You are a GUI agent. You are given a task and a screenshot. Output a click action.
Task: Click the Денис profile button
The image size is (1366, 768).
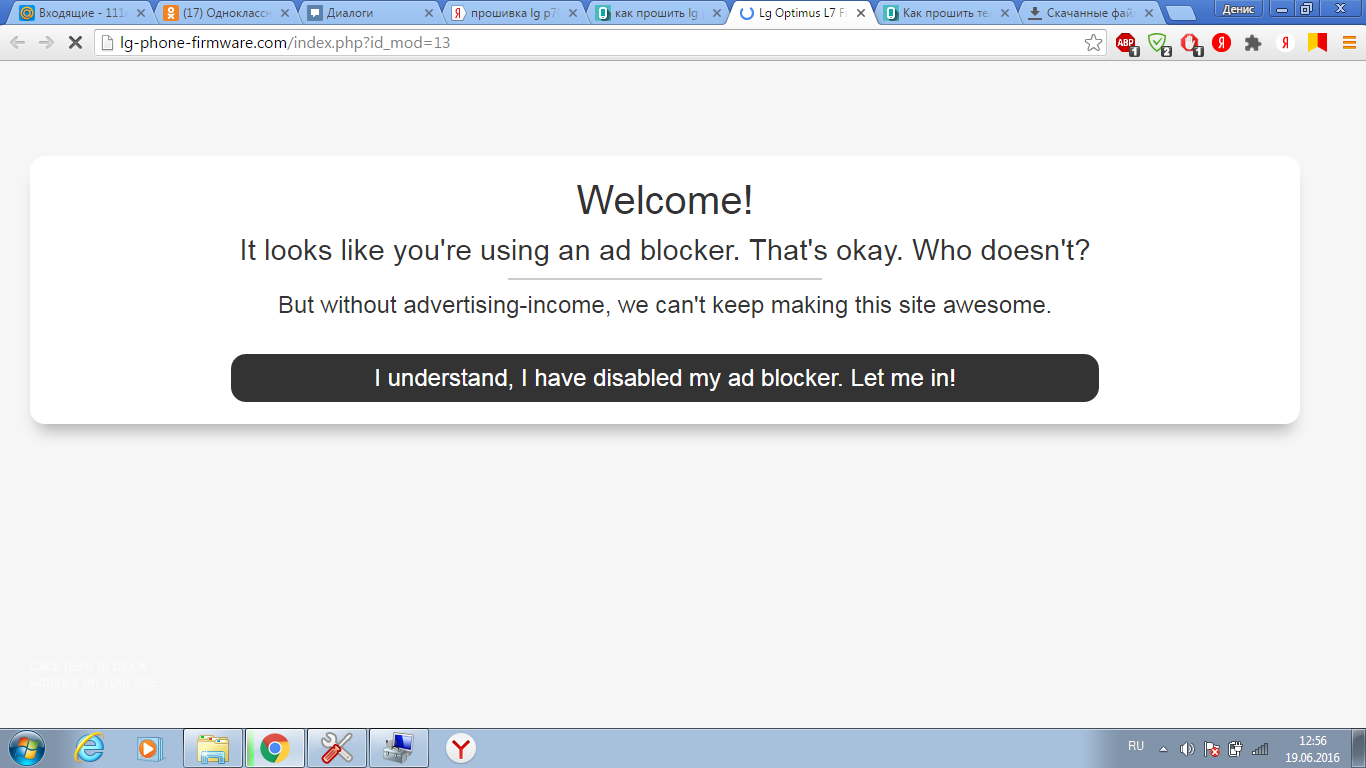[x=1238, y=9]
